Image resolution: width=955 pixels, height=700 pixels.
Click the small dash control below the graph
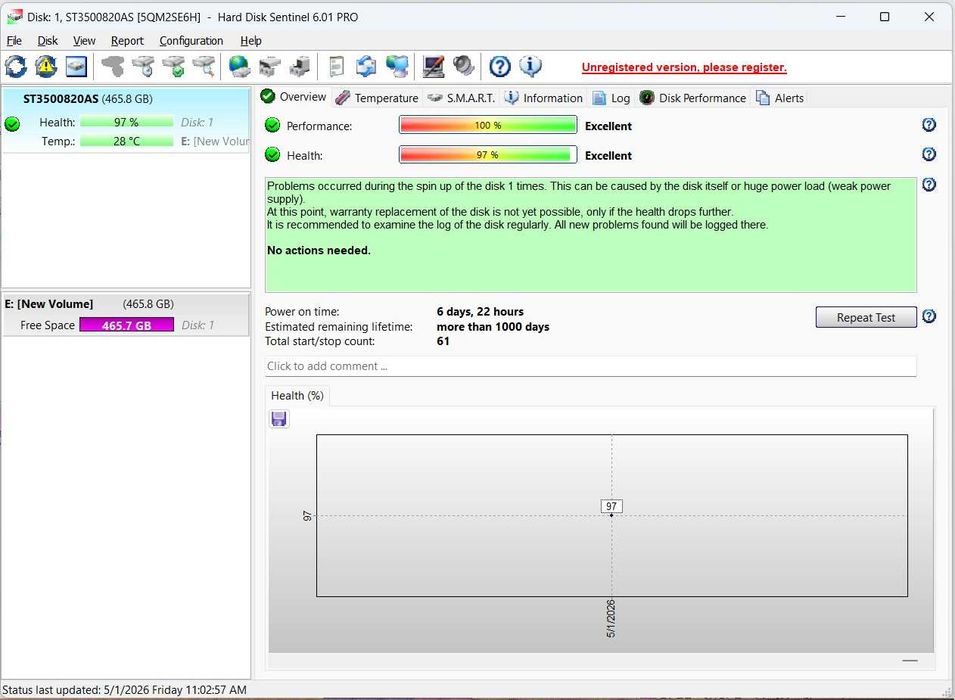(x=910, y=660)
